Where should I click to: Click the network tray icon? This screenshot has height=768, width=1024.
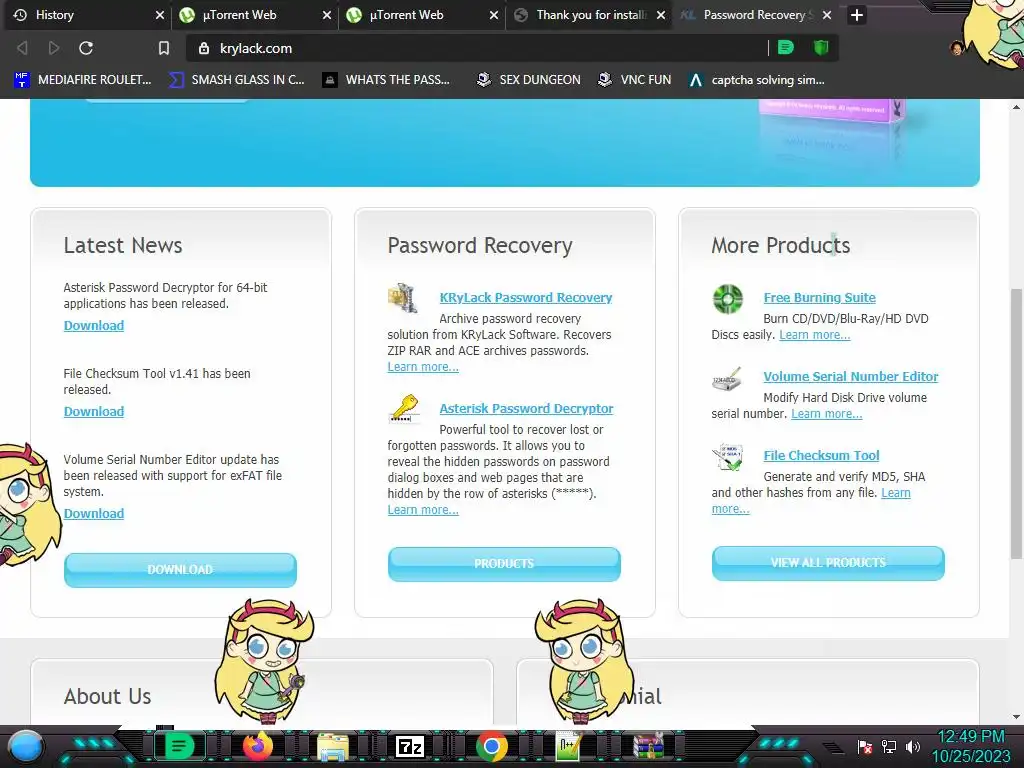coord(888,746)
